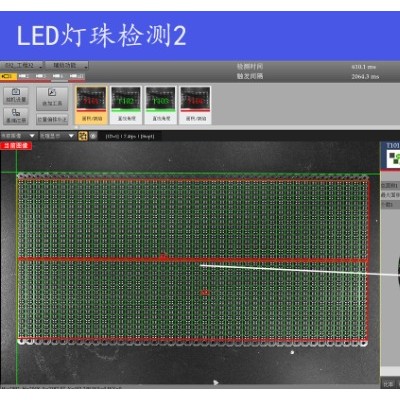Click the gray icon beside the yellow grid icon

[93, 136]
